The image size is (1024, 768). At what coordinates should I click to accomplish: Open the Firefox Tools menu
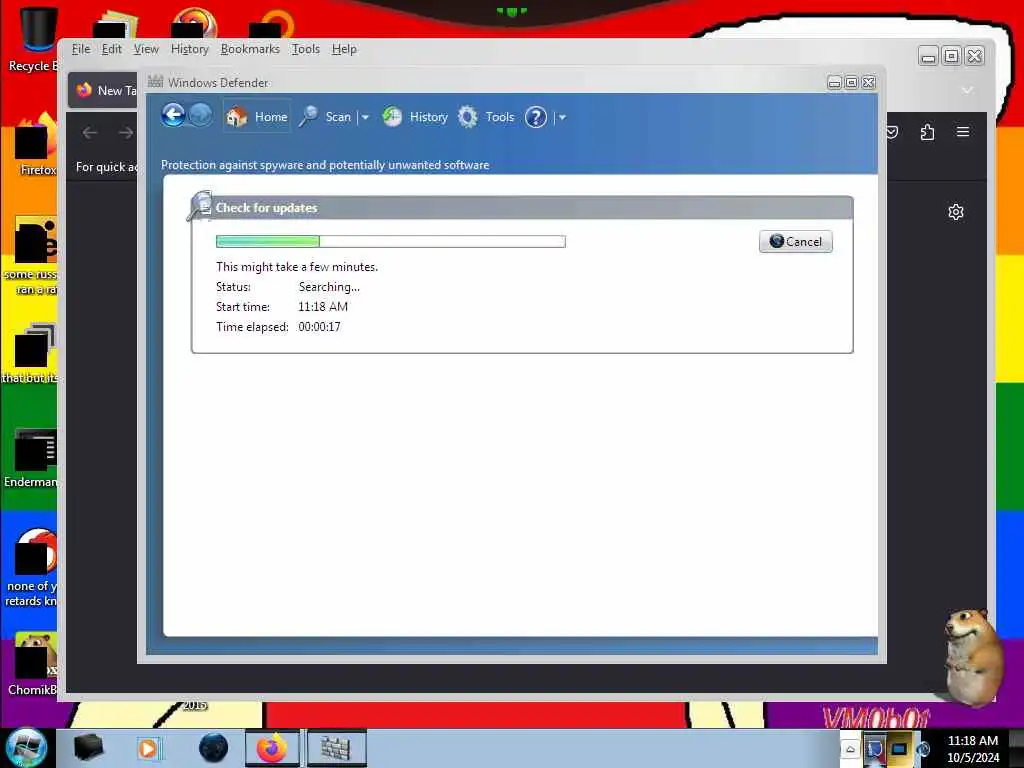tap(306, 49)
